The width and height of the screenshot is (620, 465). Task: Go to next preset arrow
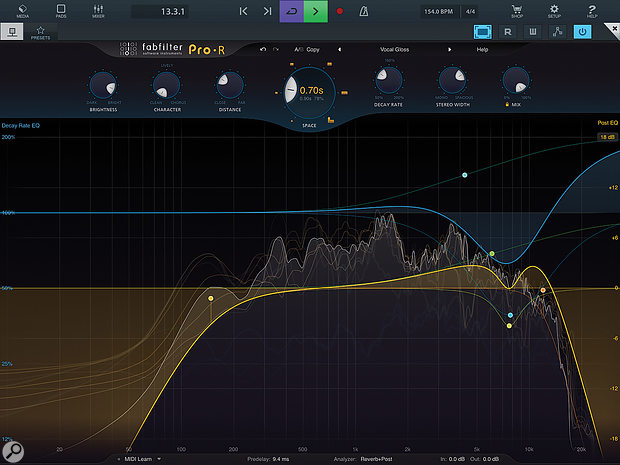(449, 49)
